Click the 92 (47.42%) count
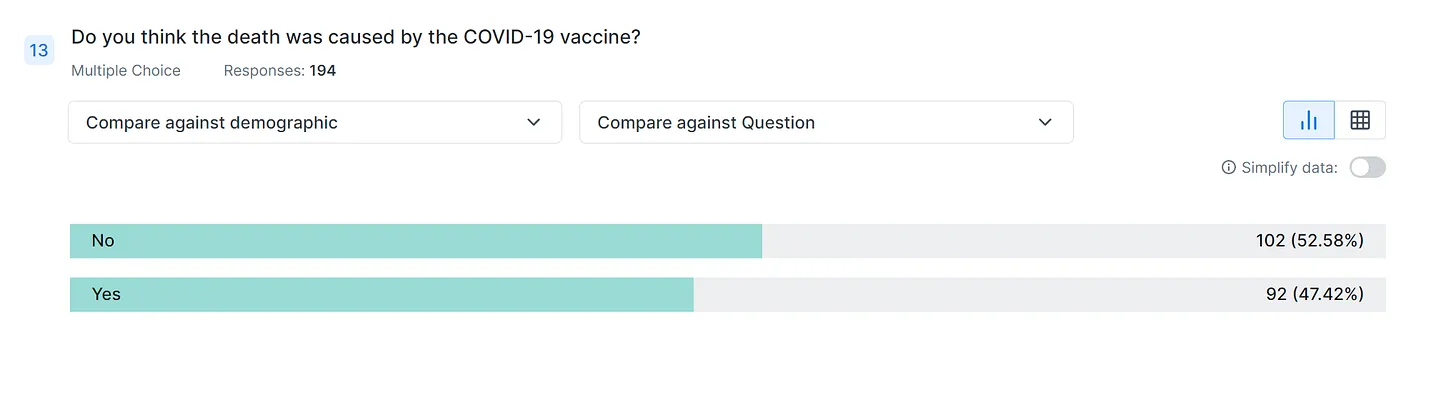The width and height of the screenshot is (1456, 395). click(x=1315, y=295)
